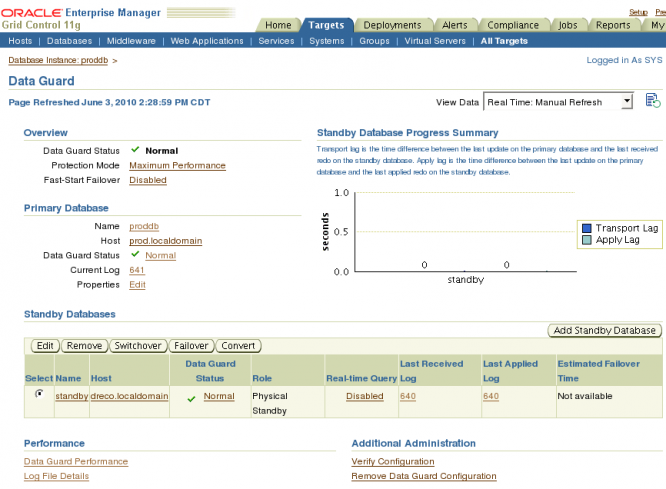This screenshot has height=489, width=666.
Task: Select All Targets subtab
Action: [x=504, y=41]
